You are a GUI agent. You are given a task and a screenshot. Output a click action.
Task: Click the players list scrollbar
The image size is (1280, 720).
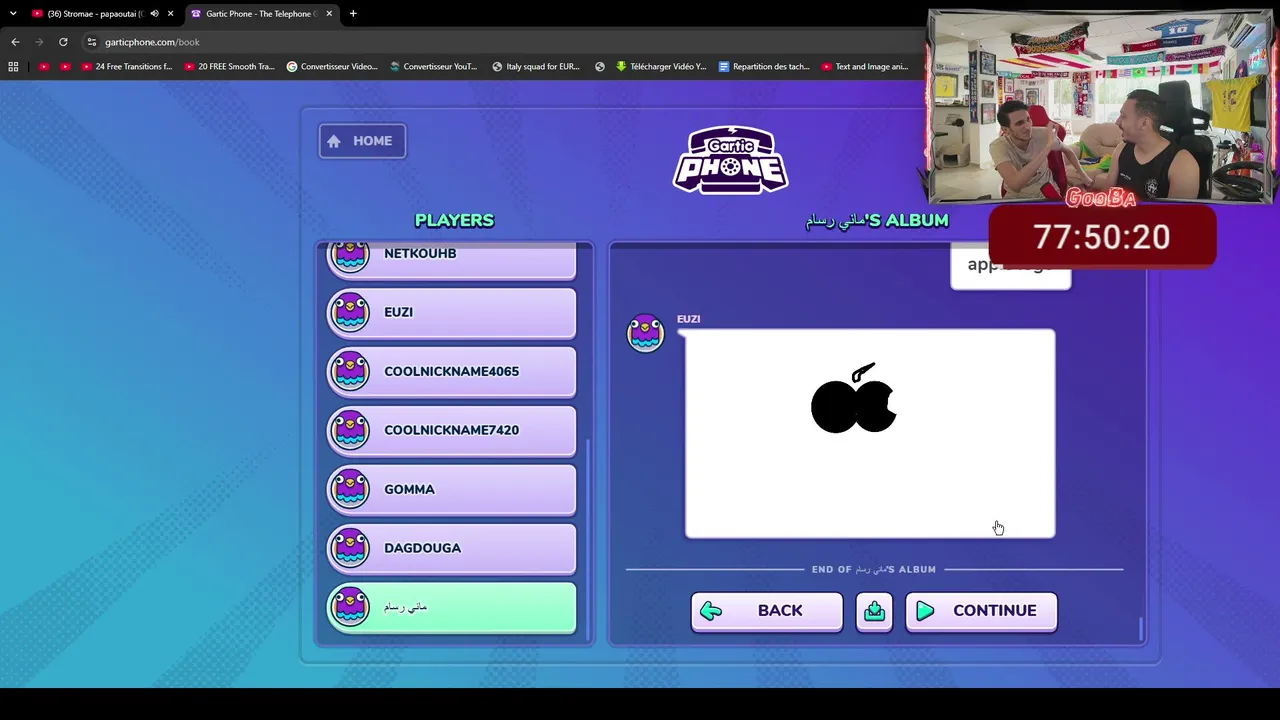(x=588, y=542)
